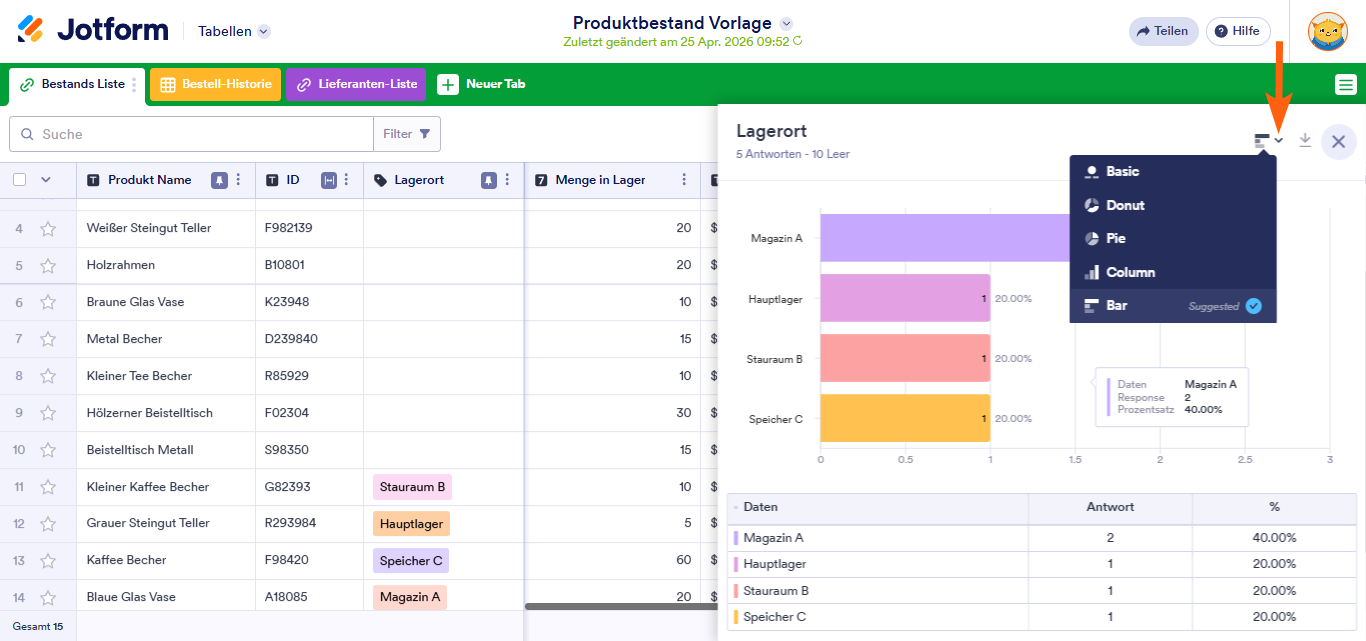Open Menge in Lager column options
Viewport: 1366px width, 641px height.
[x=684, y=180]
